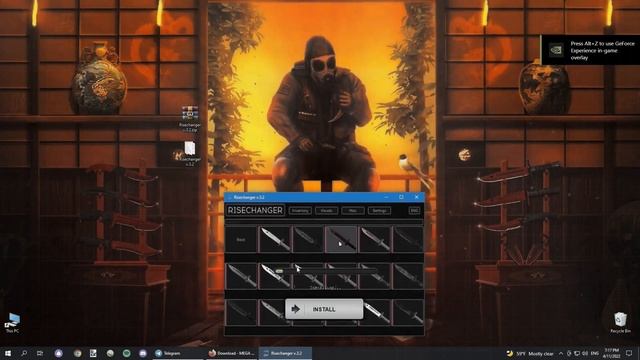This screenshot has height=360, width=640.
Task: Click the green Spotify icon in taskbar
Action: pyautogui.click(x=127, y=353)
